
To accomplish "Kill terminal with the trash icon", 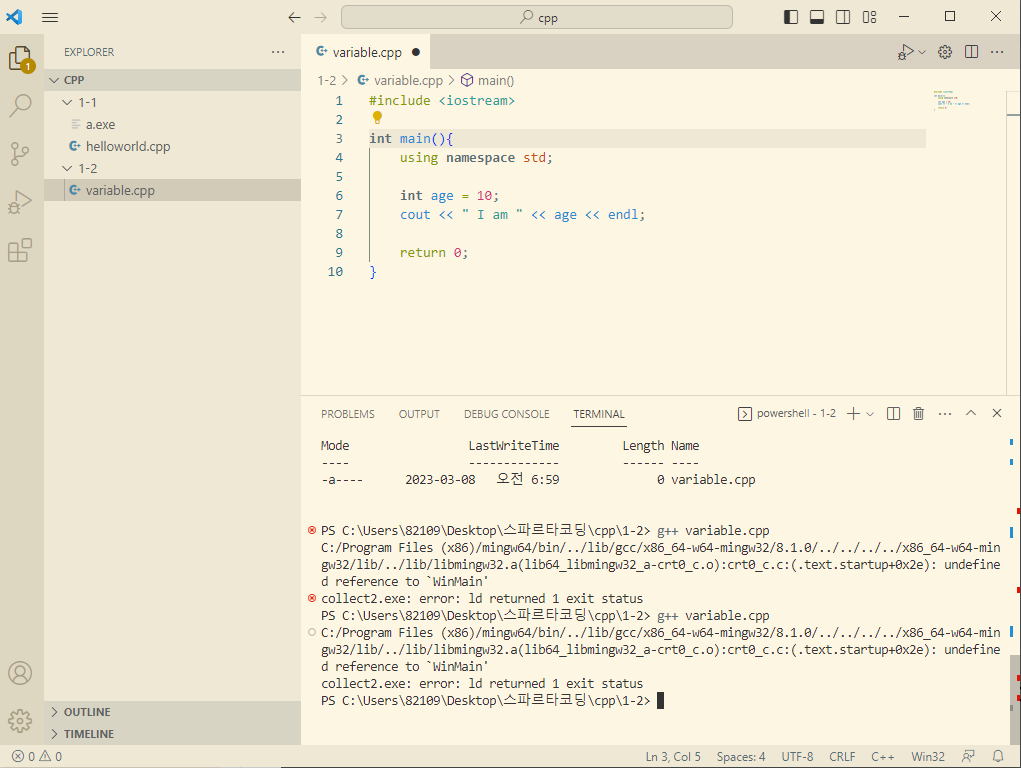I will tap(918, 414).
